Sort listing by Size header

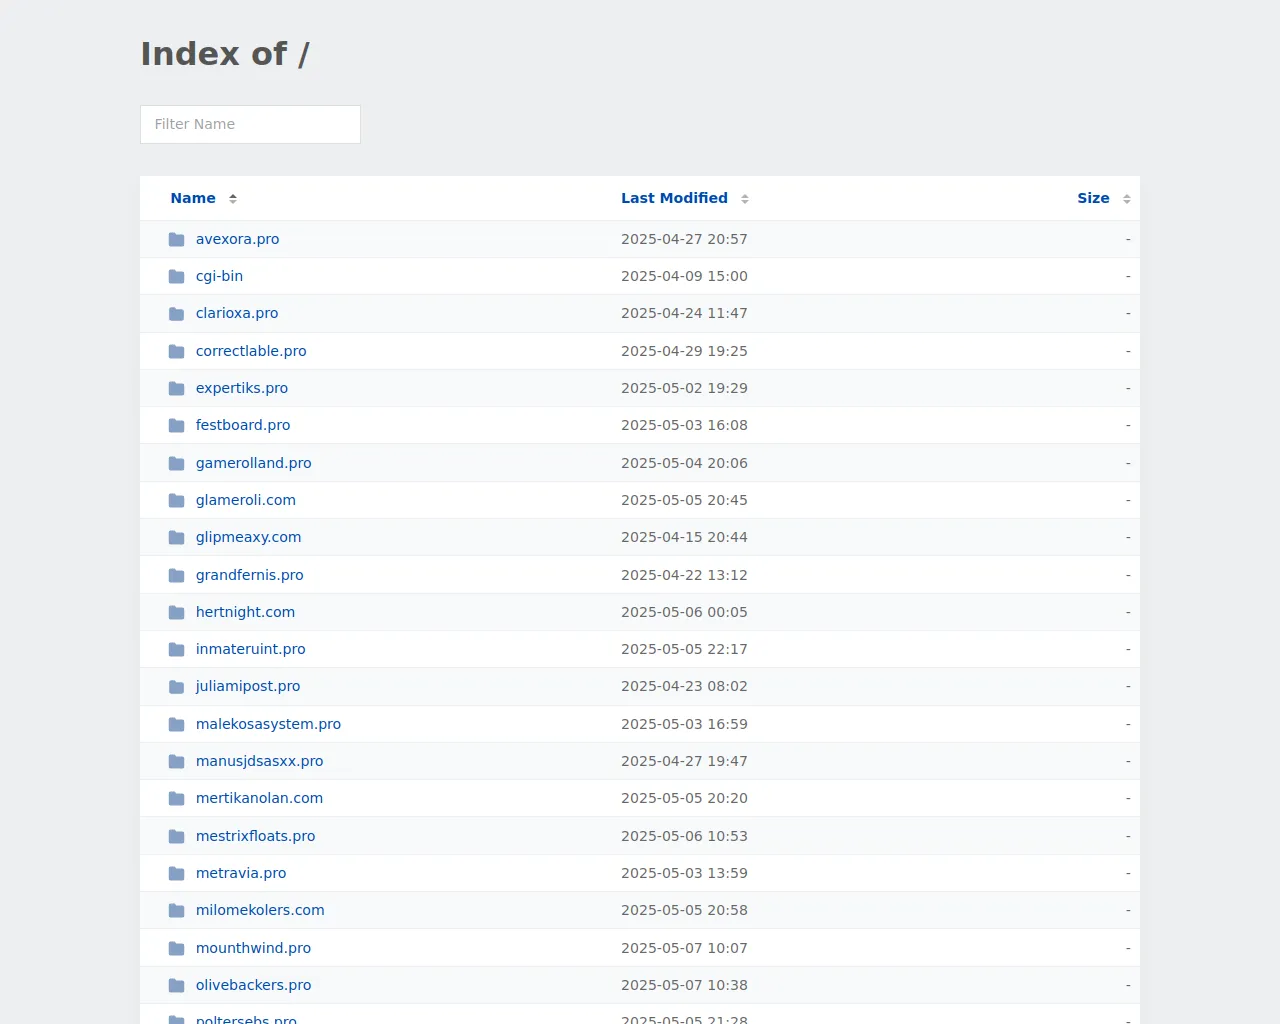point(1093,198)
